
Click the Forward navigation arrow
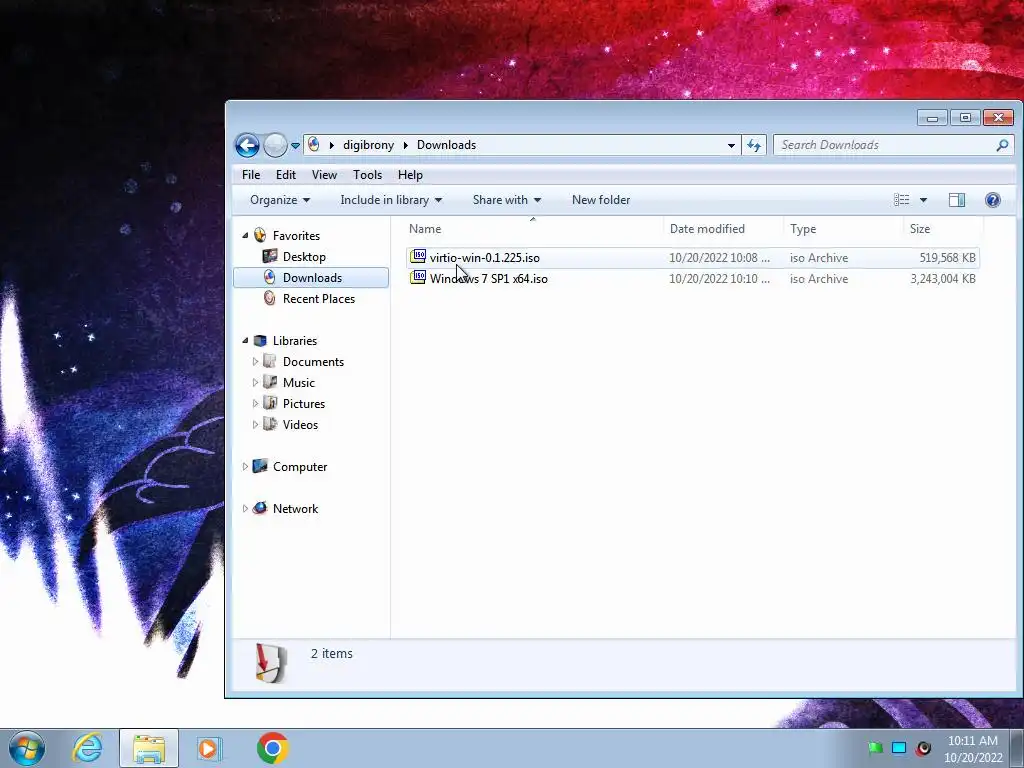point(275,145)
